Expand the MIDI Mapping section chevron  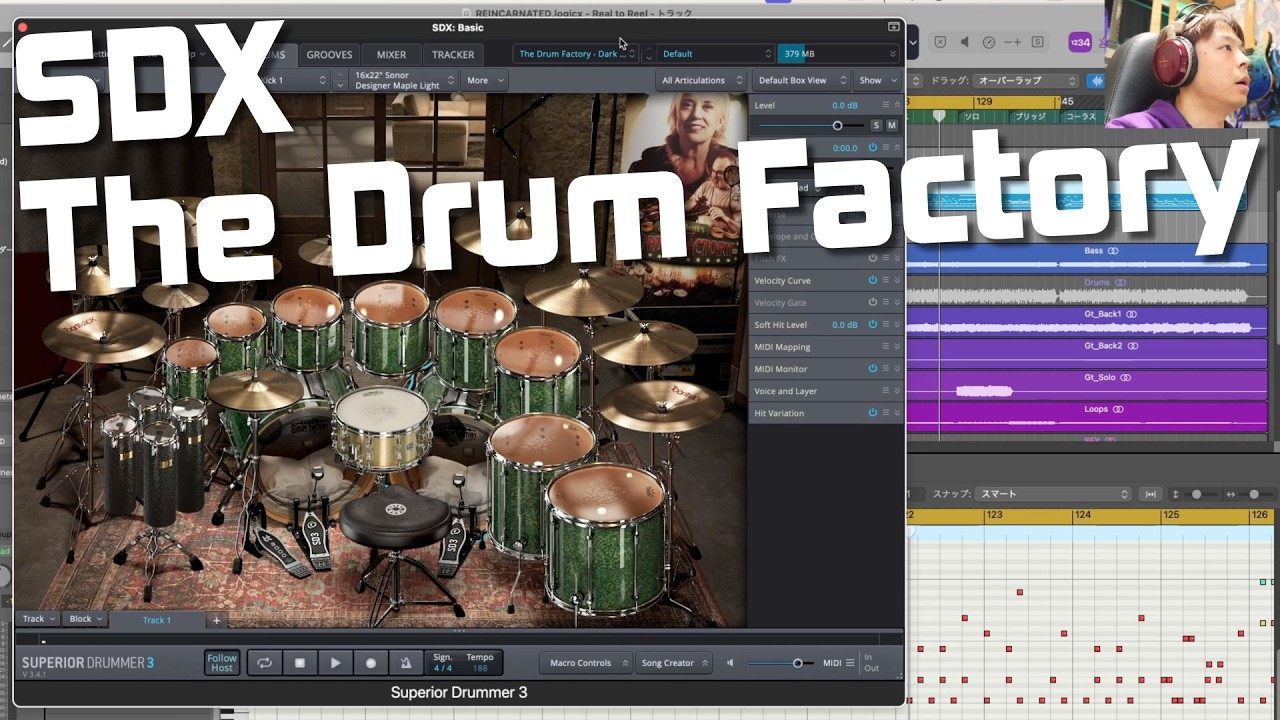tap(896, 347)
